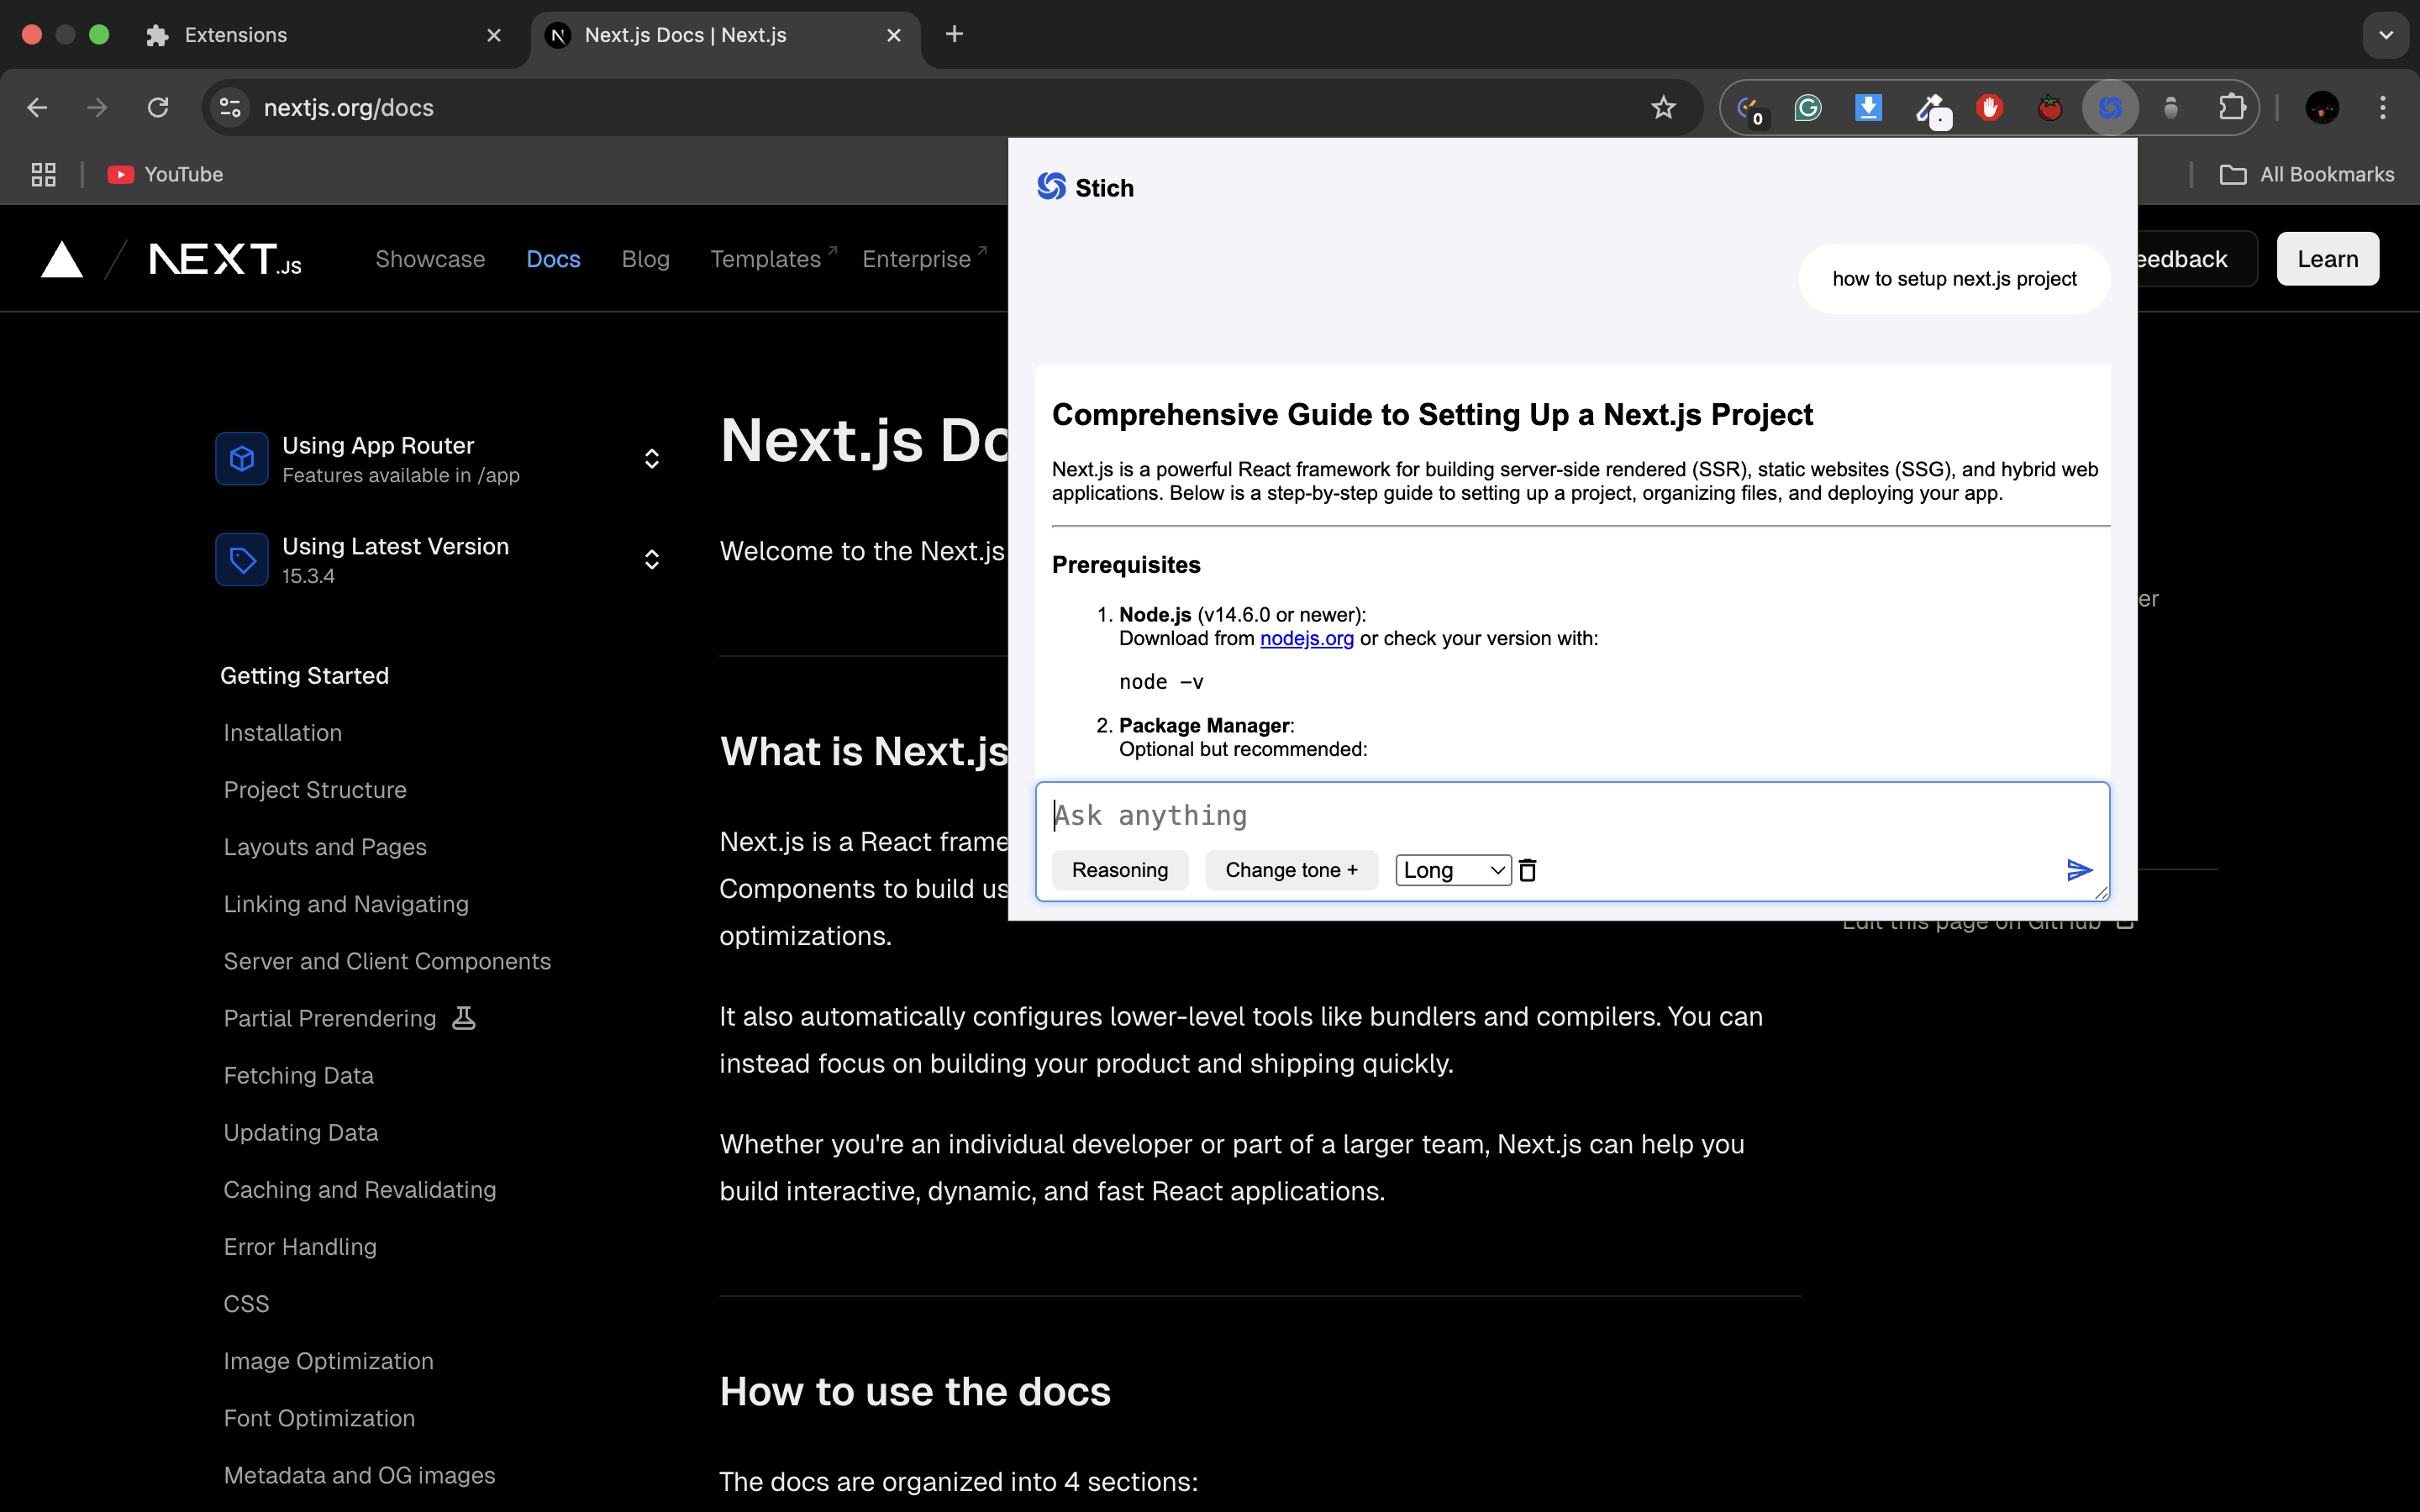Open the All Bookmarks folder
Viewport: 2420px width, 1512px height.
(x=2306, y=174)
